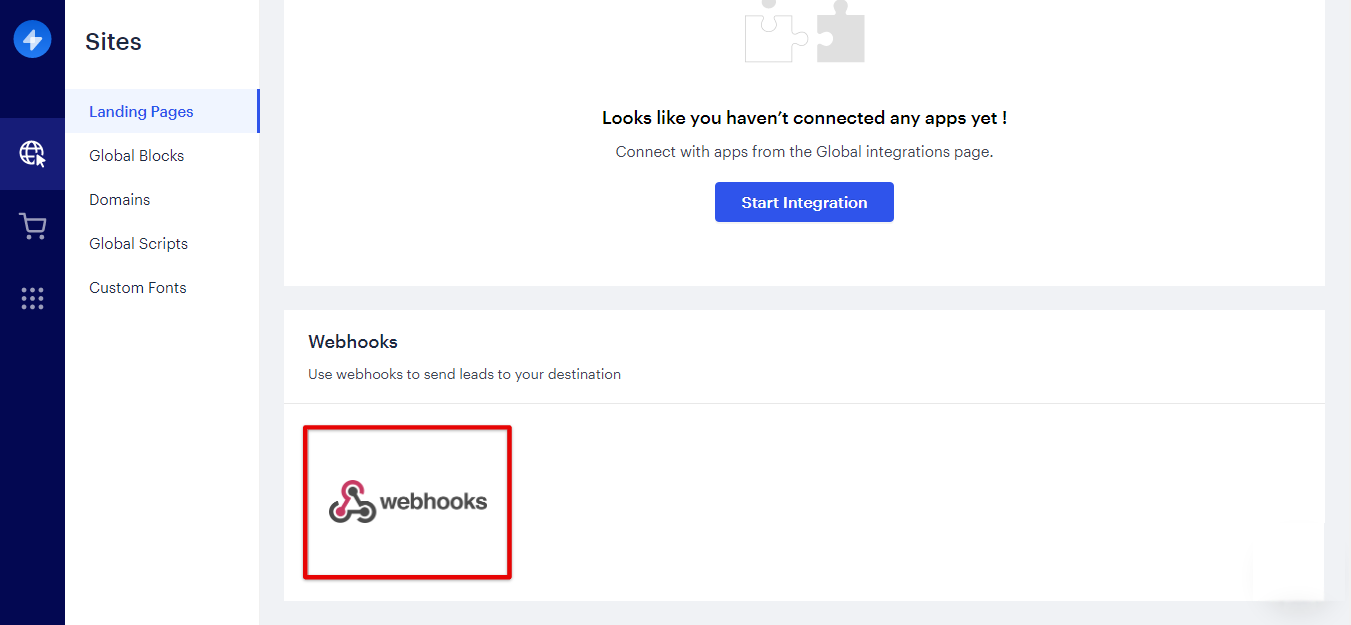1351x625 pixels.
Task: Open the apps grid icon
Action: click(x=32, y=298)
